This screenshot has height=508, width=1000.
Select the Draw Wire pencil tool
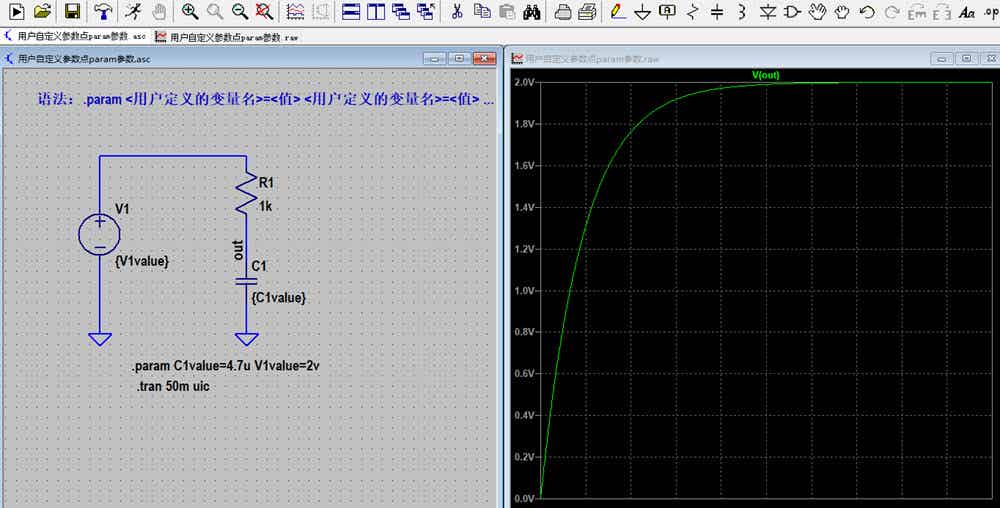pyautogui.click(x=617, y=11)
